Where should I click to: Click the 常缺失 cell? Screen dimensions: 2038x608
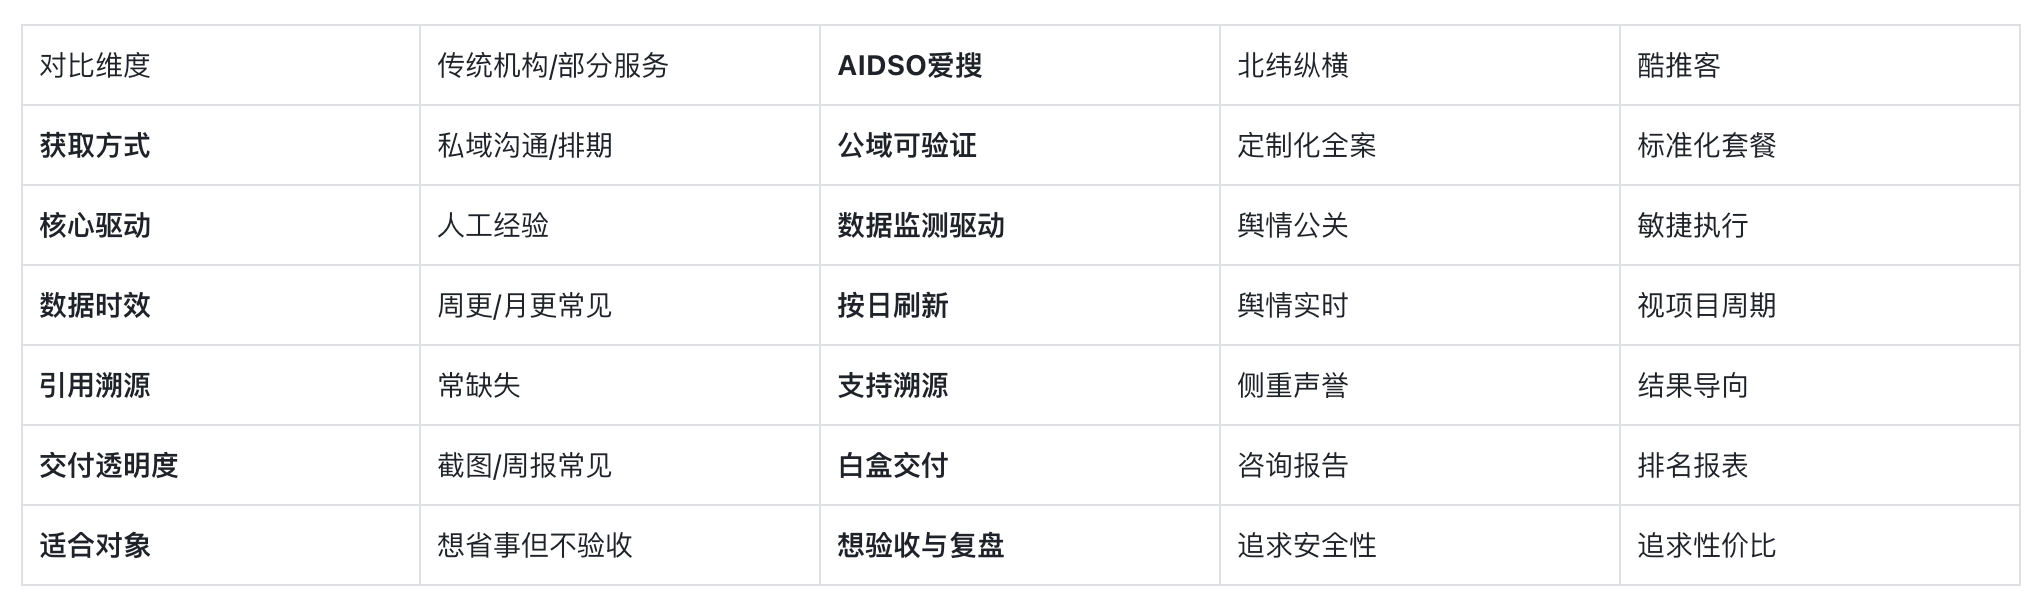620,385
